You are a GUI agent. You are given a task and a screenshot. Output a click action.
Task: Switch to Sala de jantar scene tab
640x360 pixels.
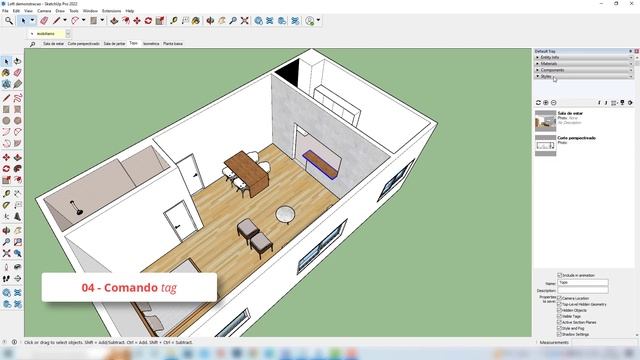[x=114, y=44]
